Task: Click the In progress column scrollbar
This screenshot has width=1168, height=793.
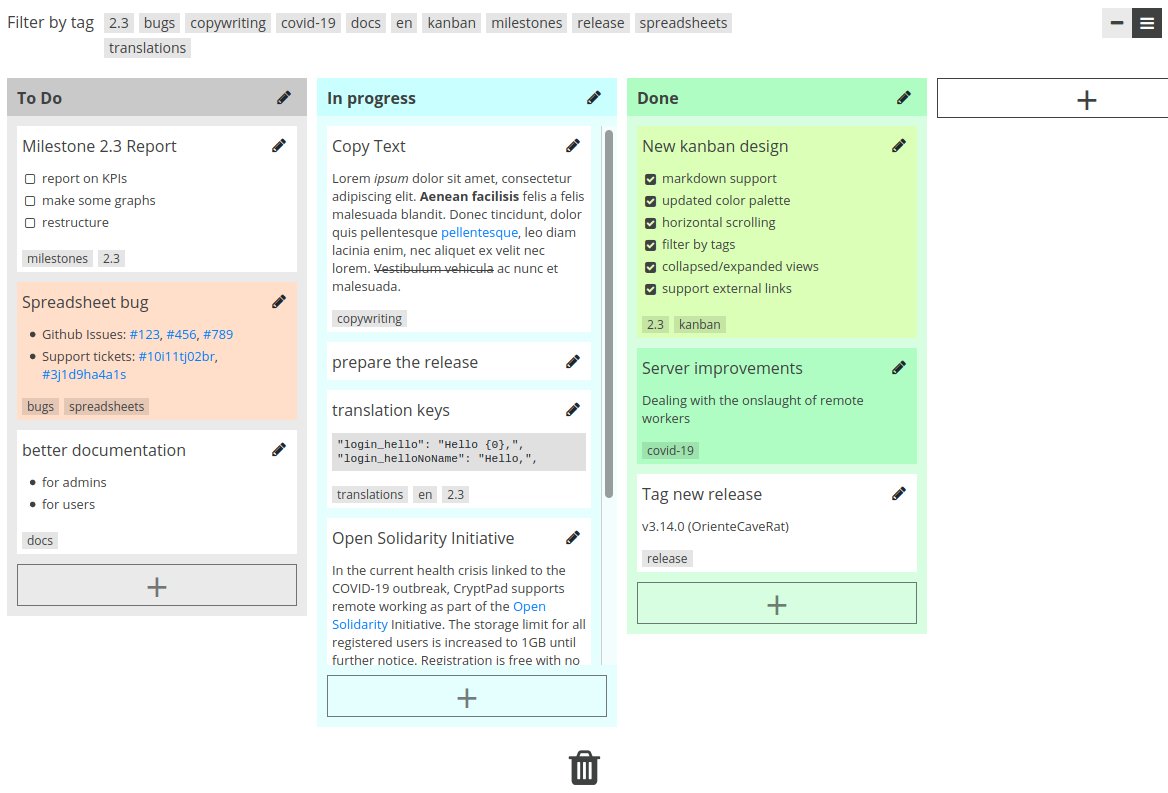Action: tap(609, 313)
